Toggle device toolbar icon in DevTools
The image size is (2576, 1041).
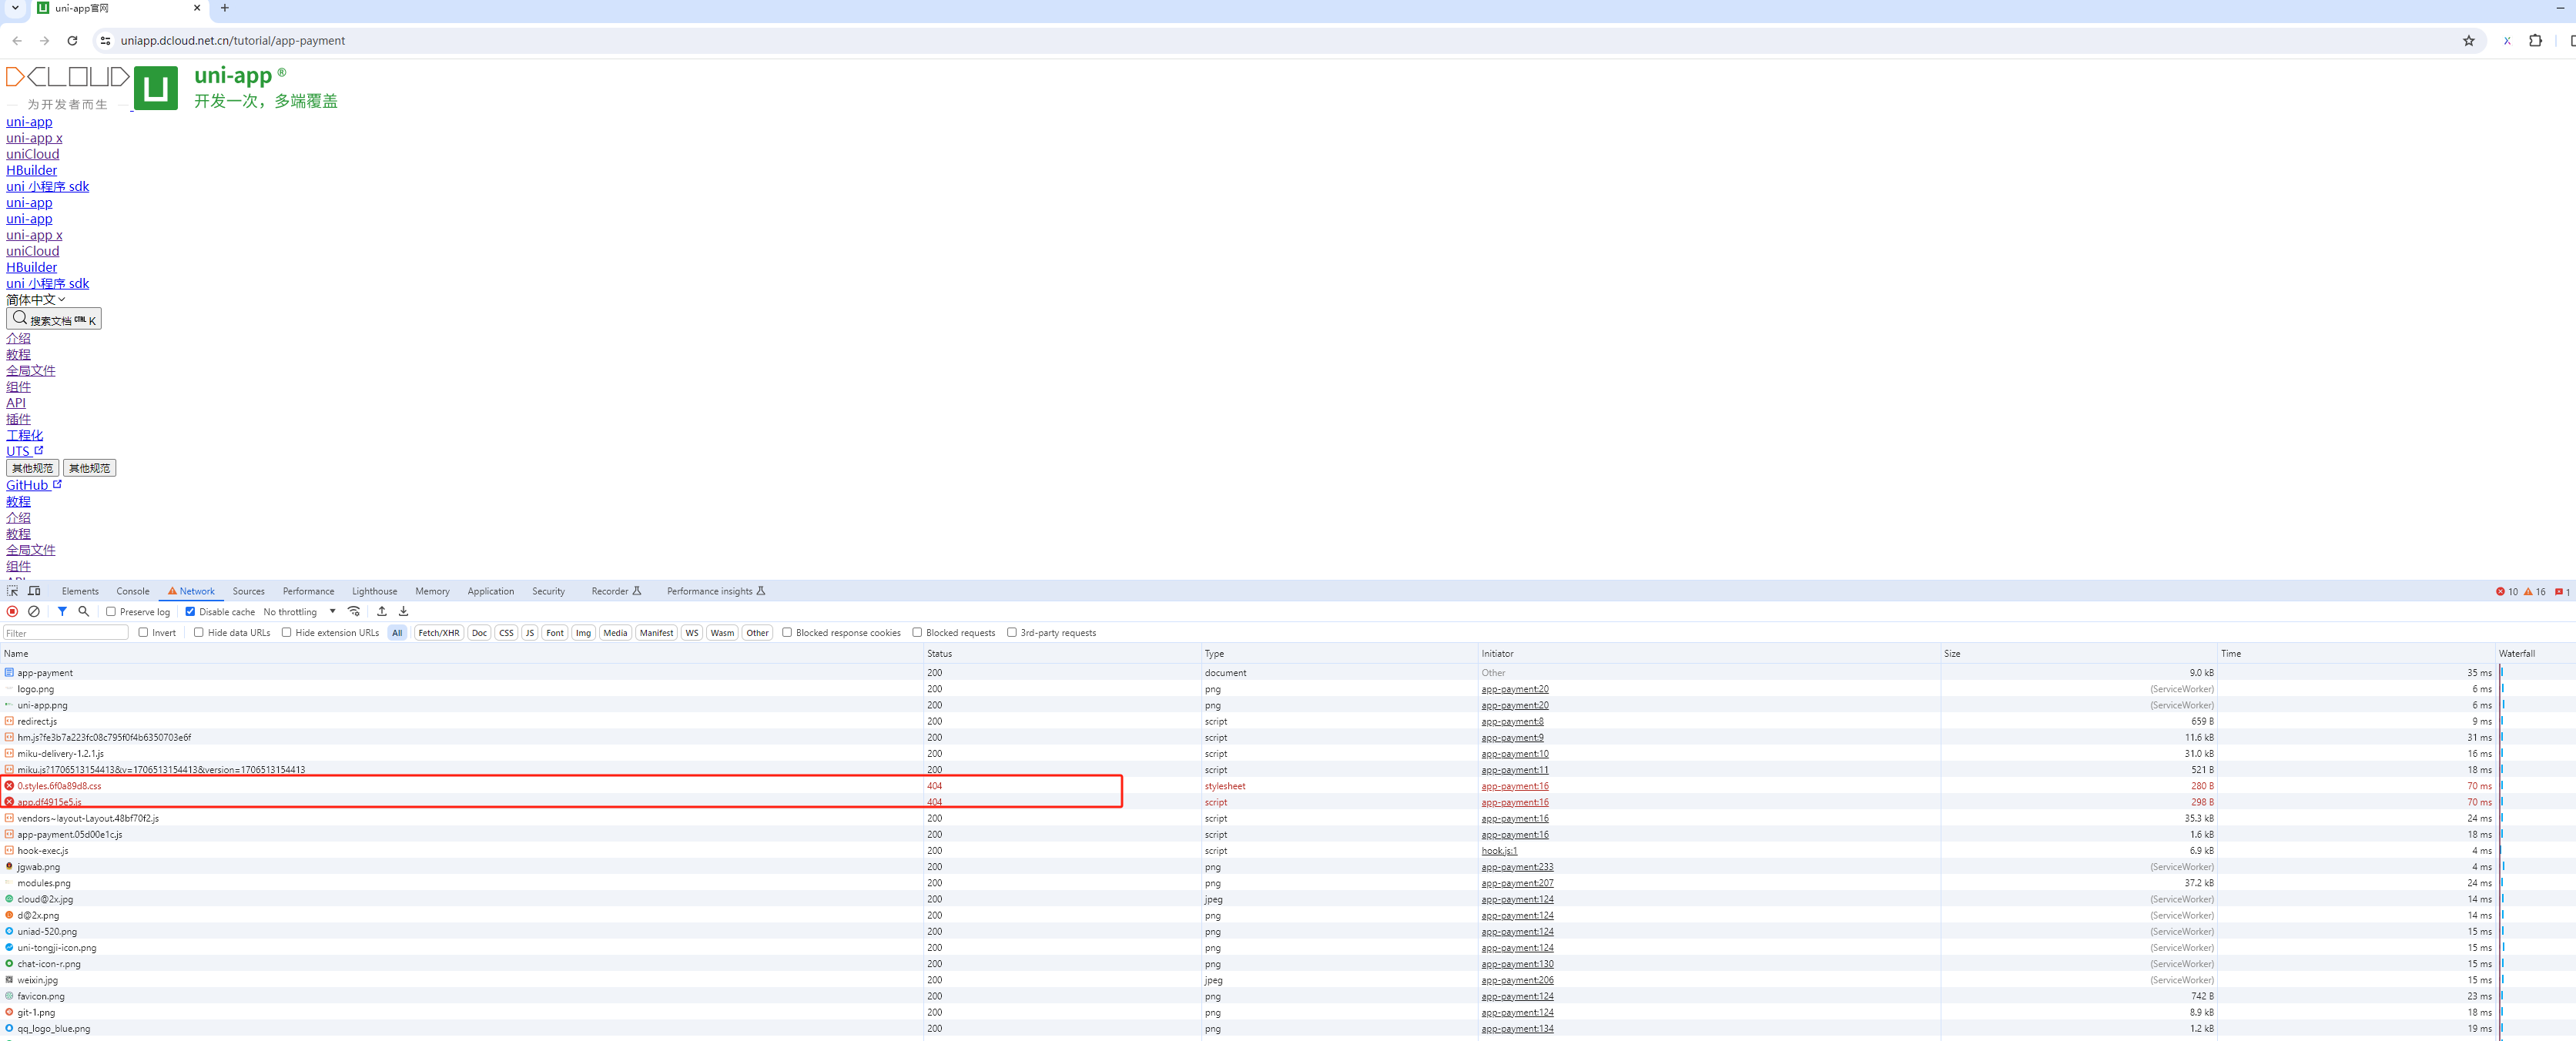coord(34,591)
